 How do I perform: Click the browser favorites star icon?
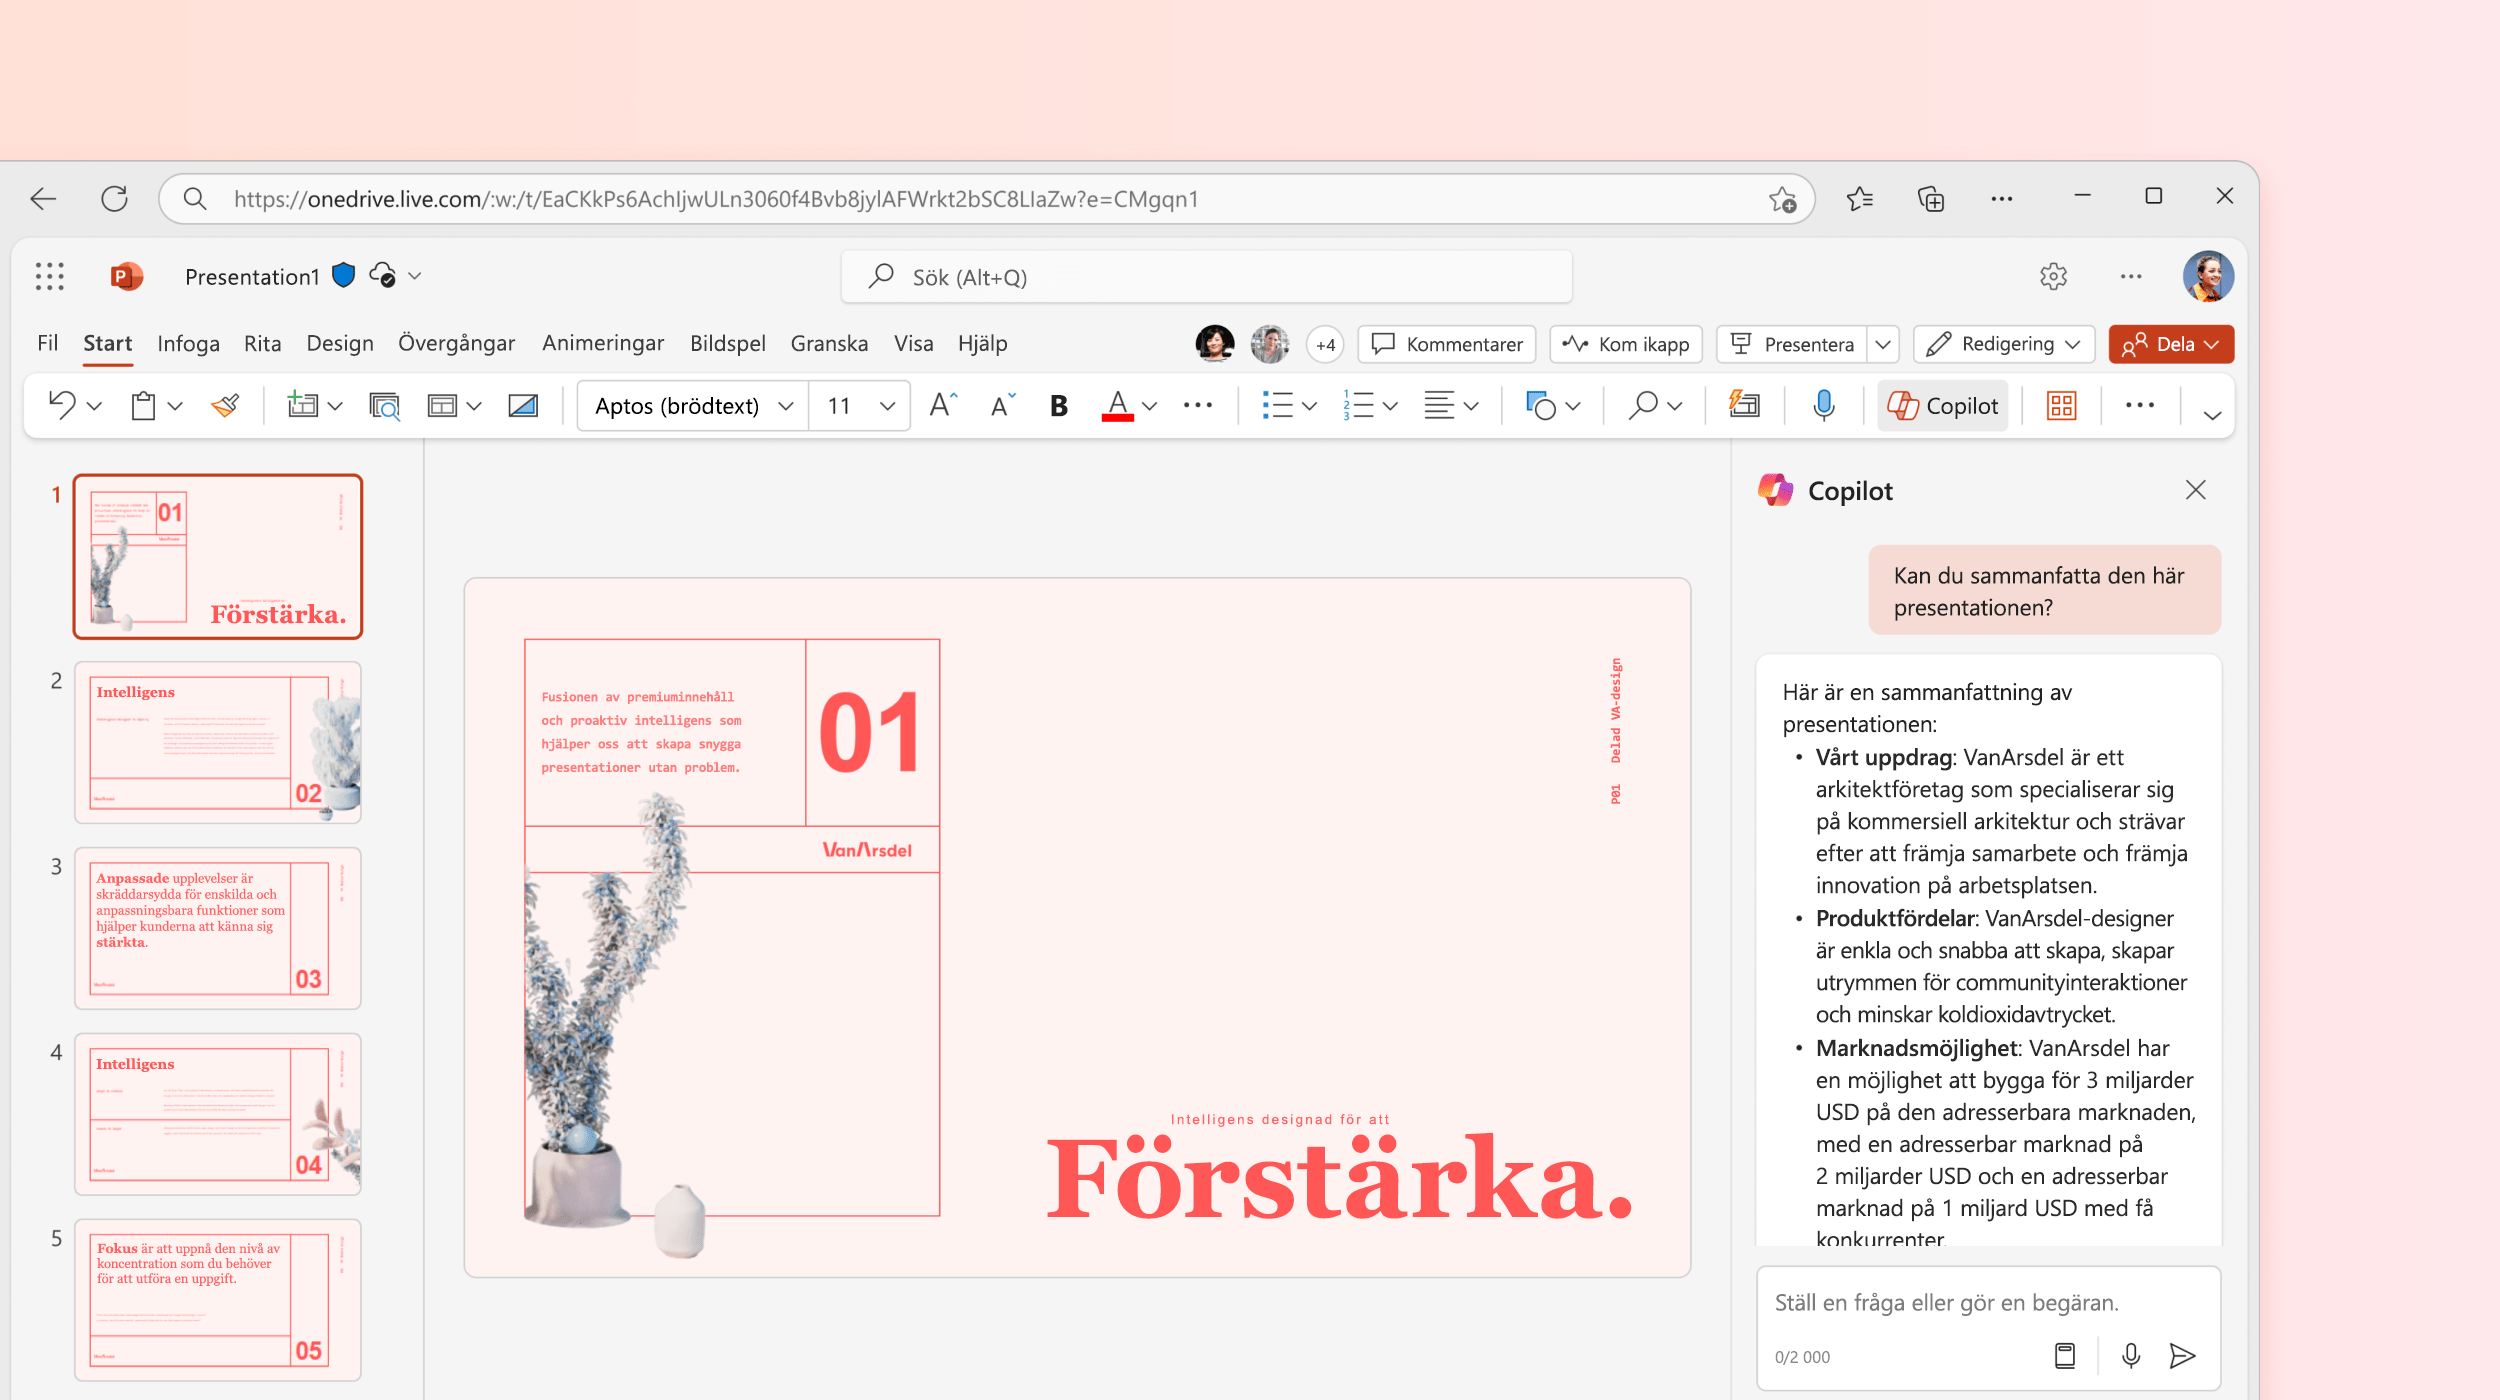click(x=1859, y=198)
